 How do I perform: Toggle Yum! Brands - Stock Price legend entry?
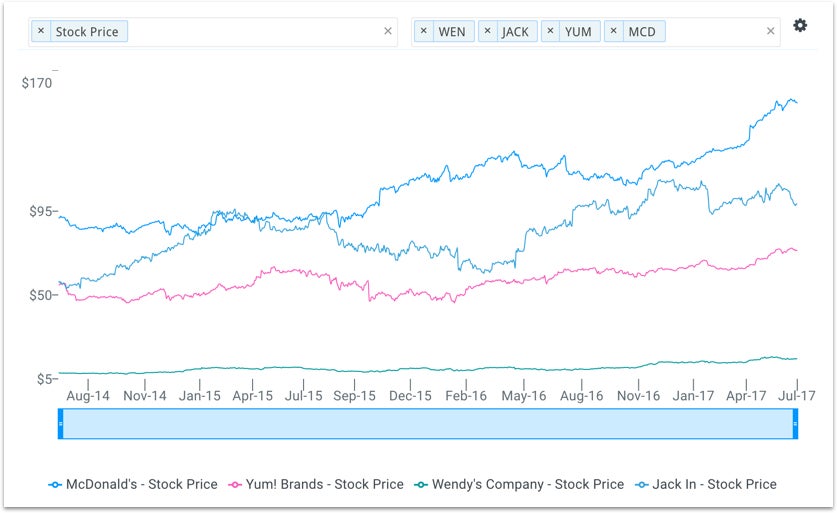click(316, 484)
